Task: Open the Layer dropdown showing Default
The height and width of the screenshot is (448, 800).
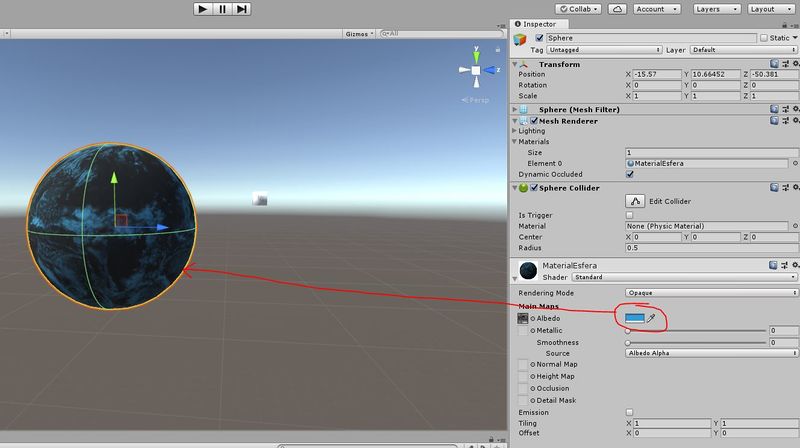Action: (743, 50)
